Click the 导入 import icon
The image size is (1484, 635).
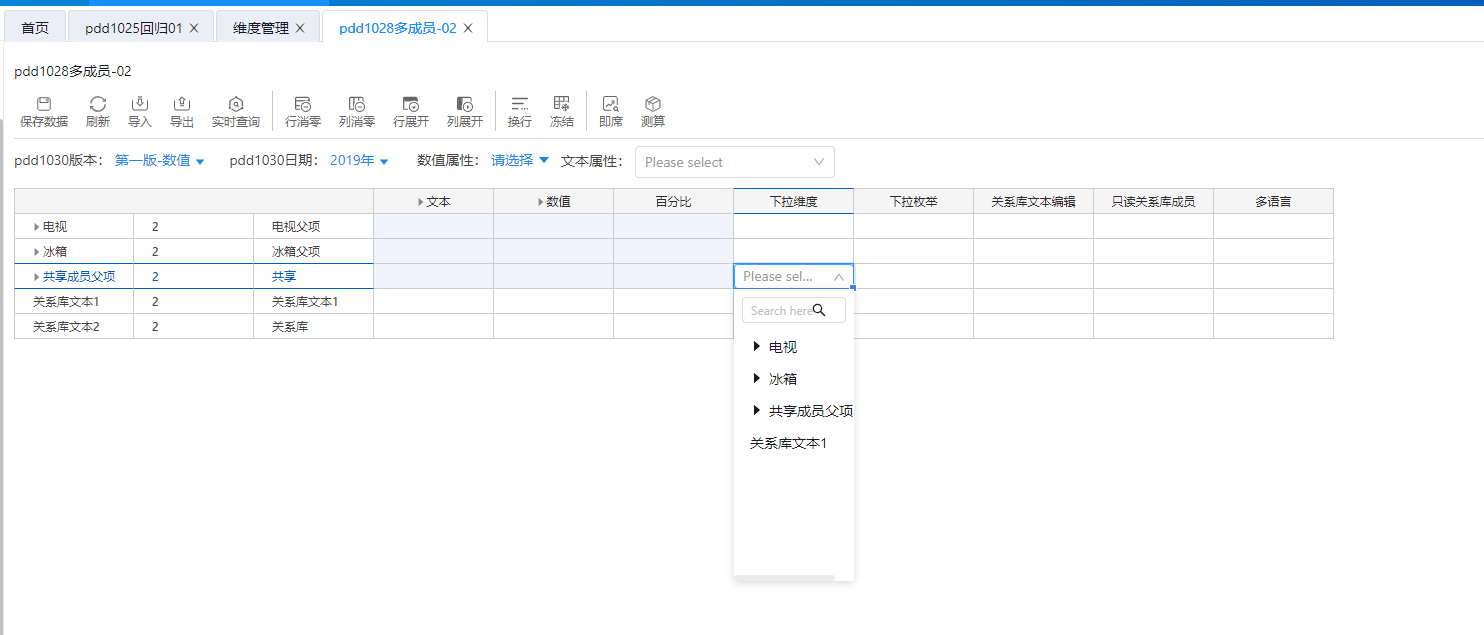140,104
